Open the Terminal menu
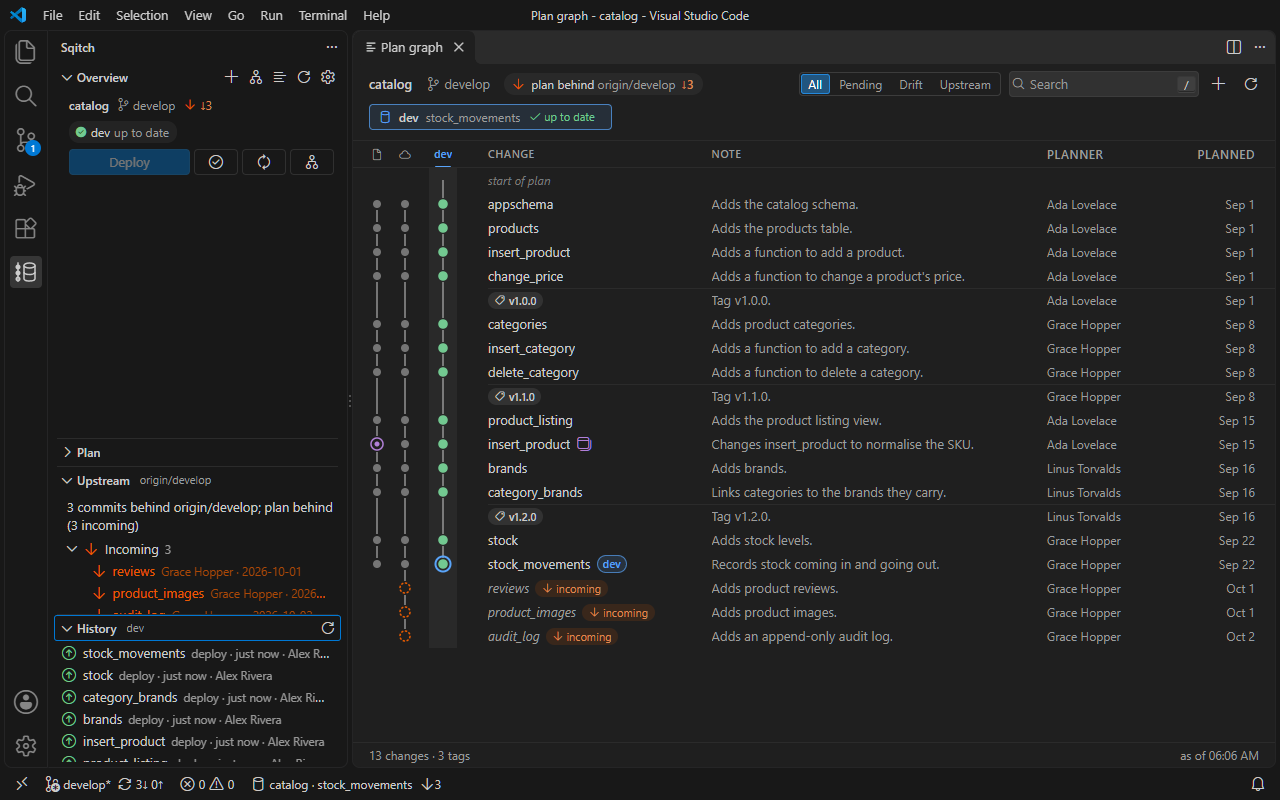 [x=323, y=15]
